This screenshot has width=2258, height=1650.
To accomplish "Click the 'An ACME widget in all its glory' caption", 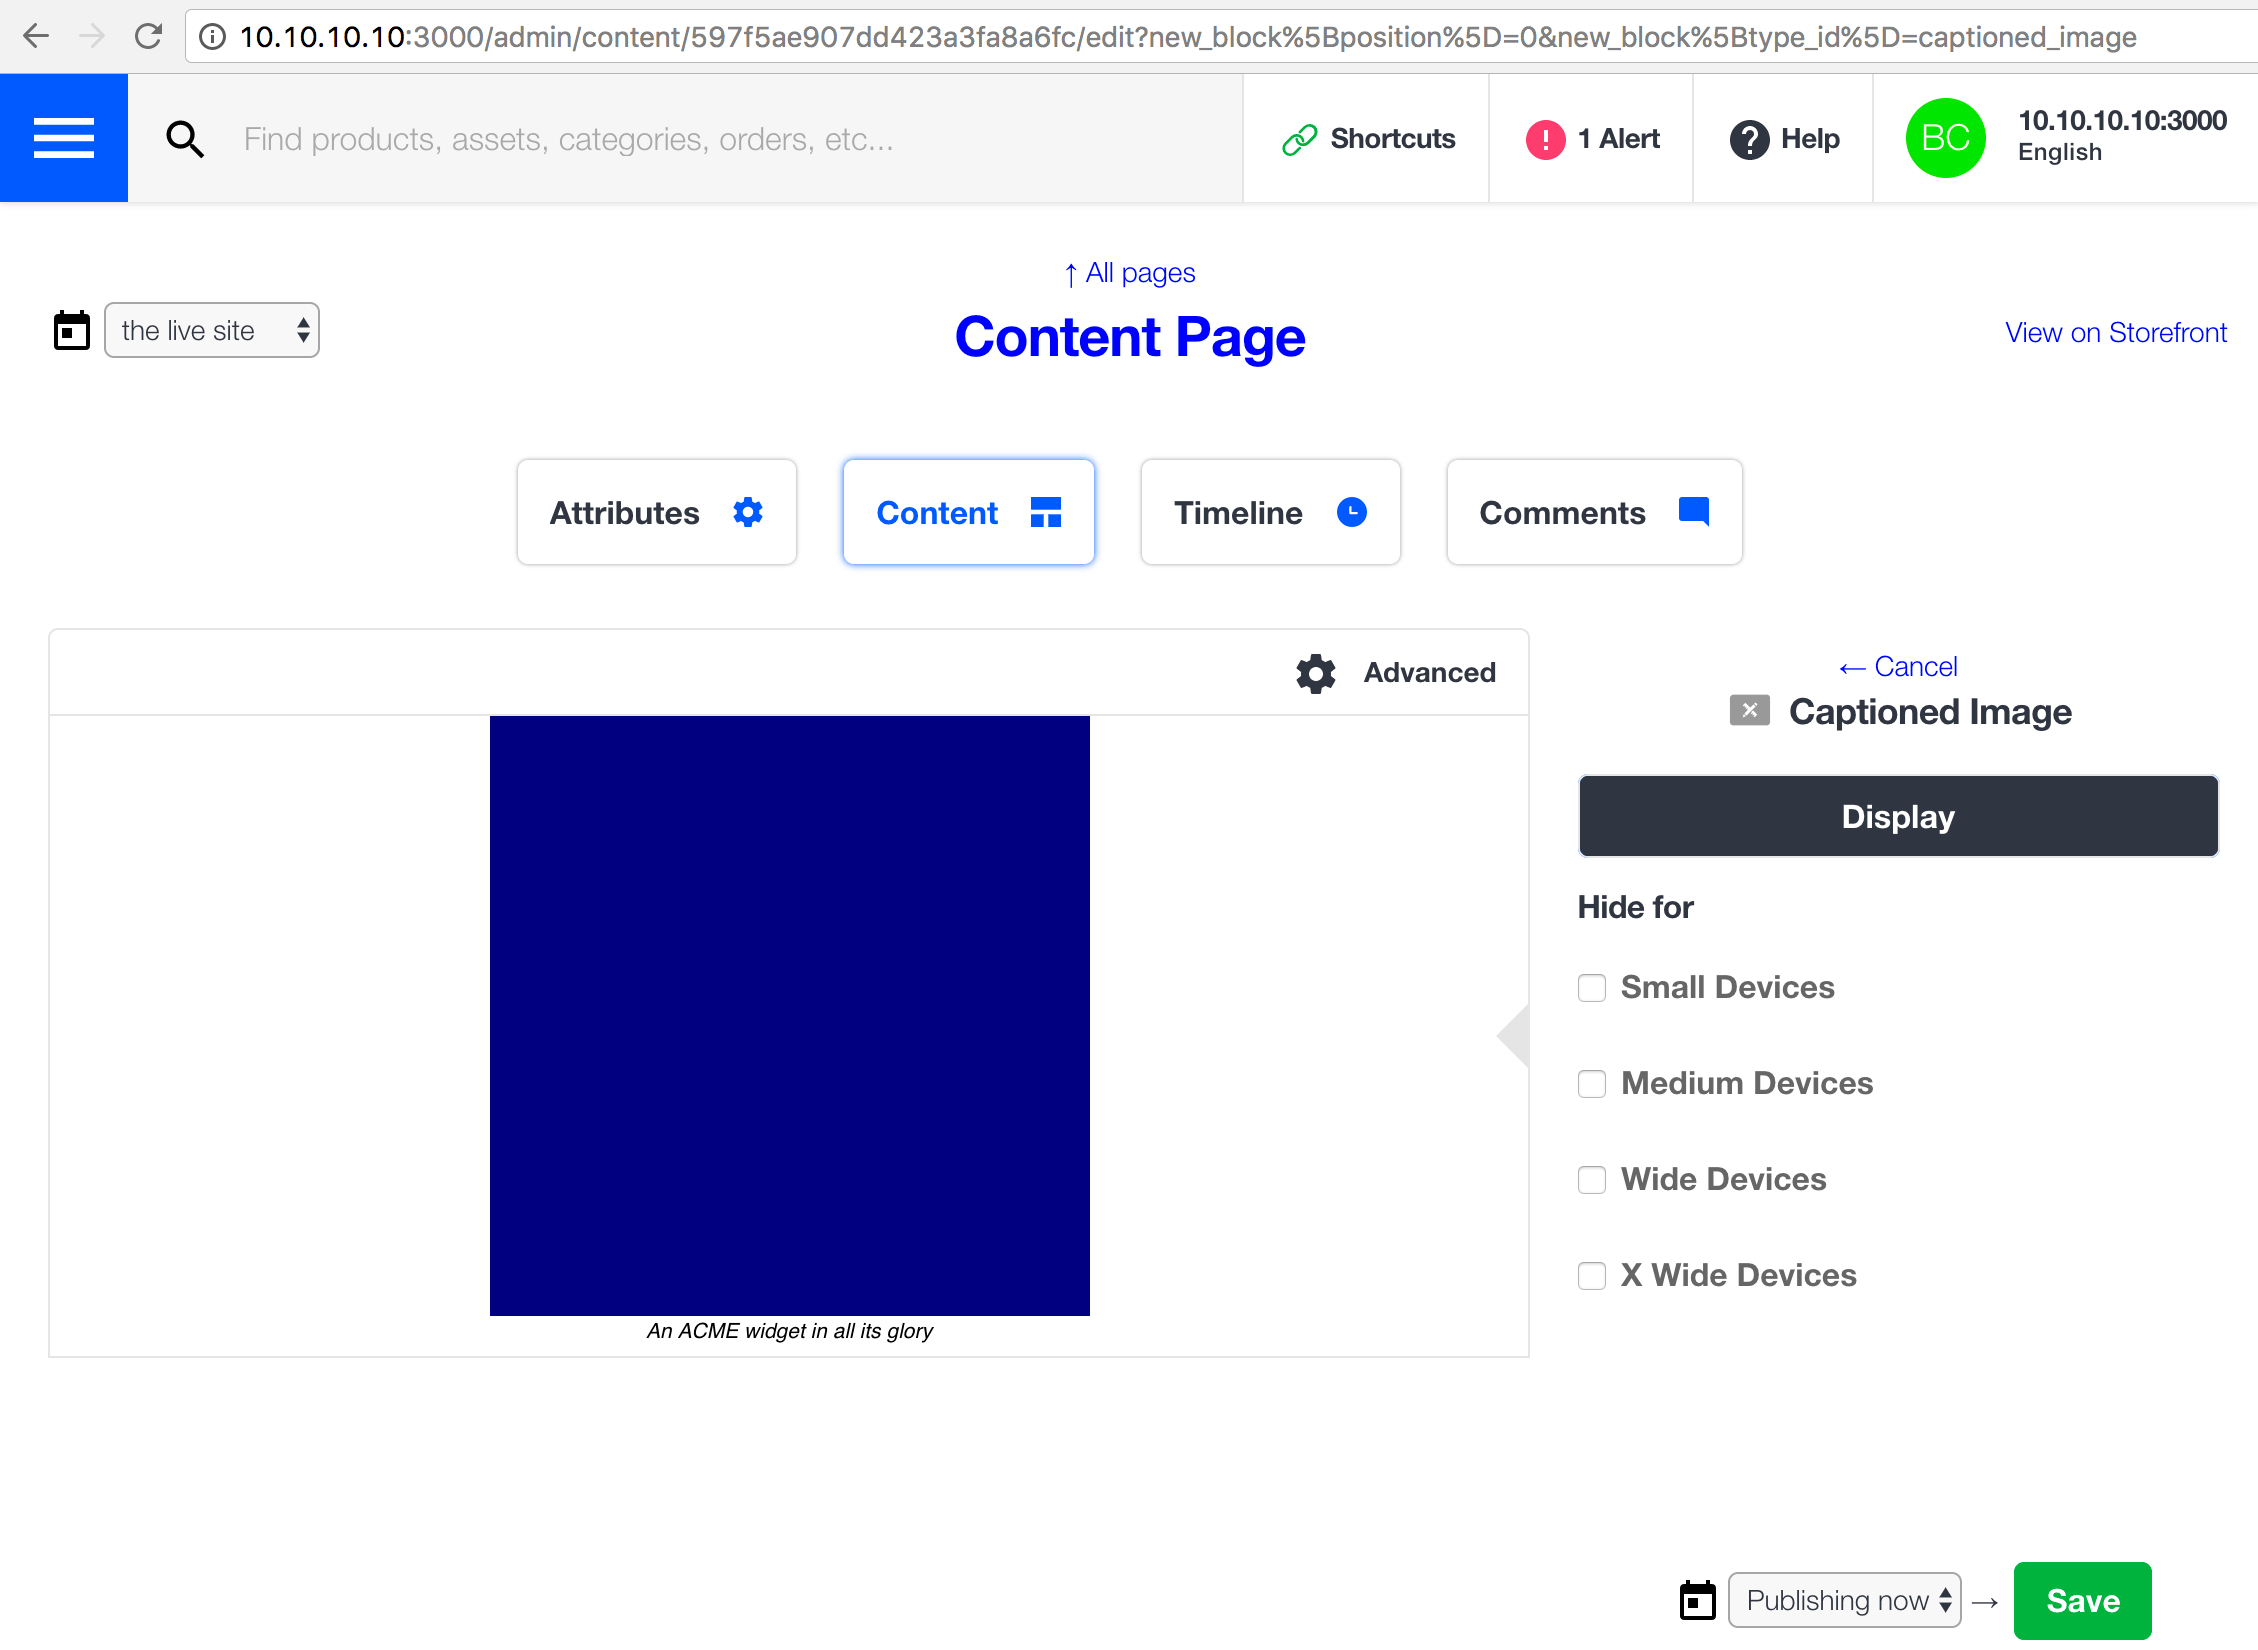I will point(790,1331).
